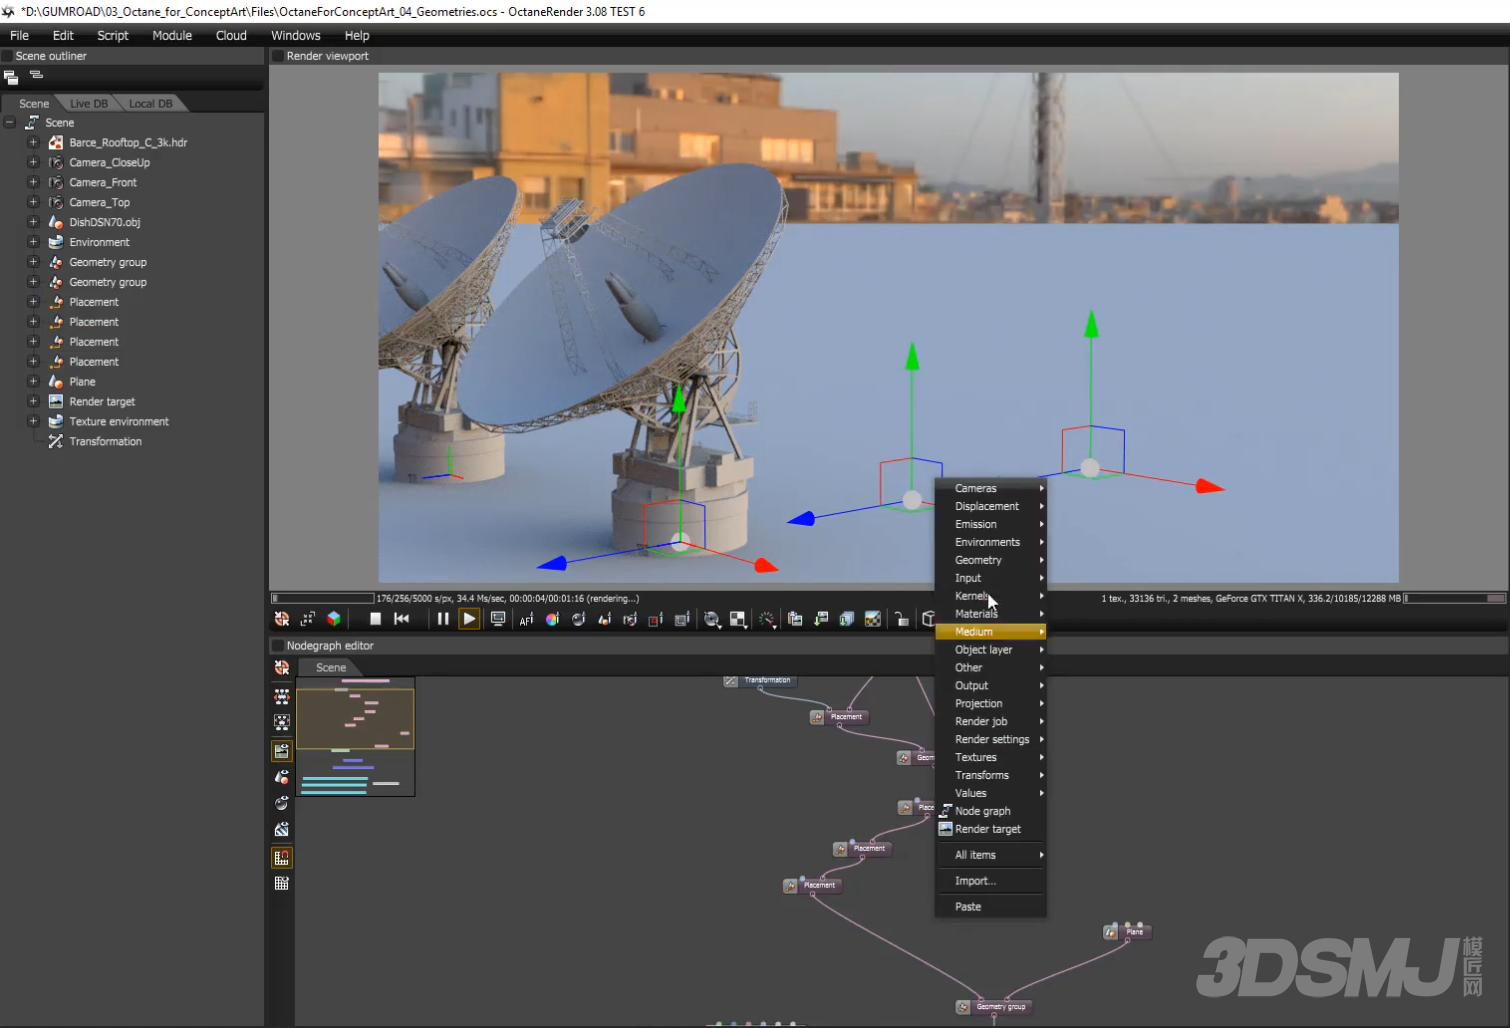Activate the white balance picker
The image size is (1510, 1028).
(552, 619)
